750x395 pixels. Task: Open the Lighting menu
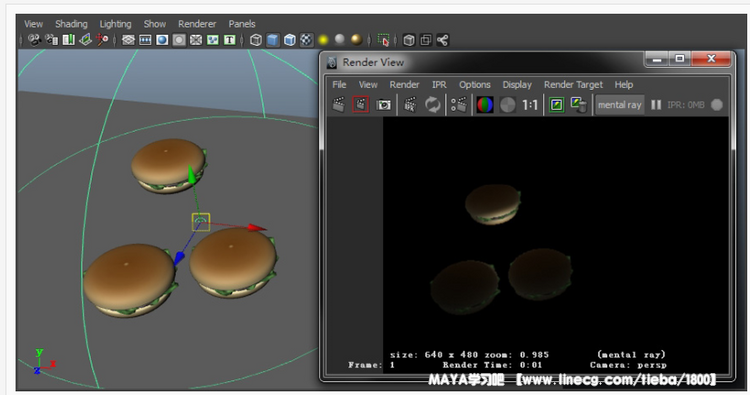115,24
